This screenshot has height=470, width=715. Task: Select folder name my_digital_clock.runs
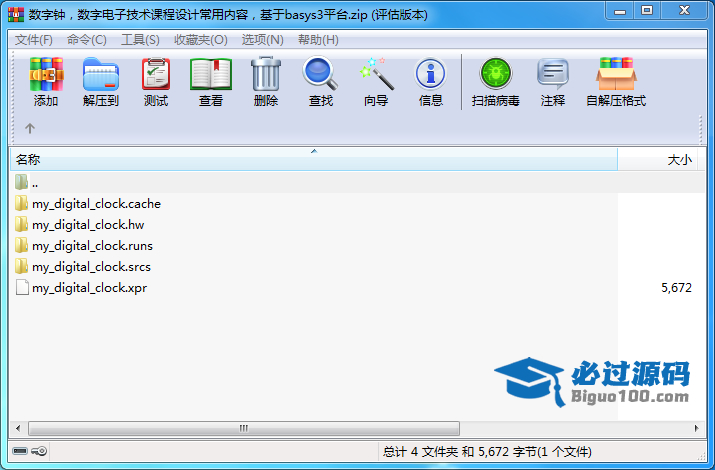tap(92, 246)
